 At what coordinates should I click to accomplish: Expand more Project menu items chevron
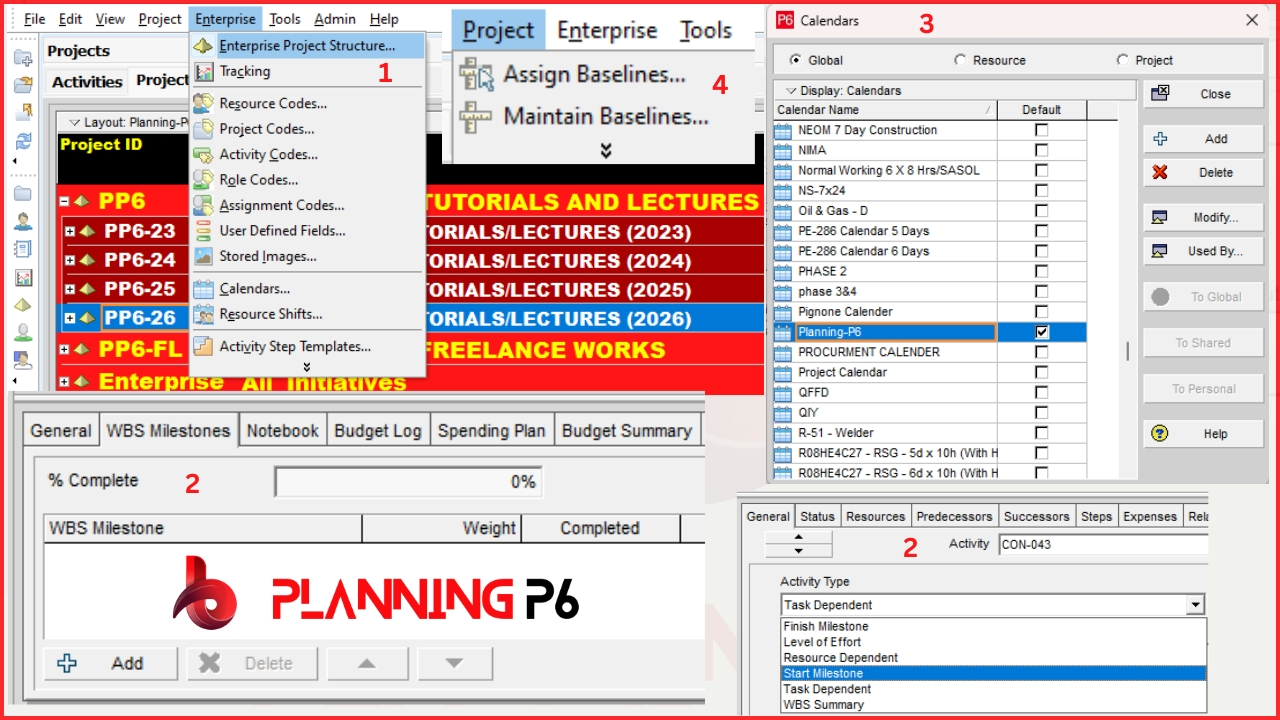pyautogui.click(x=605, y=151)
